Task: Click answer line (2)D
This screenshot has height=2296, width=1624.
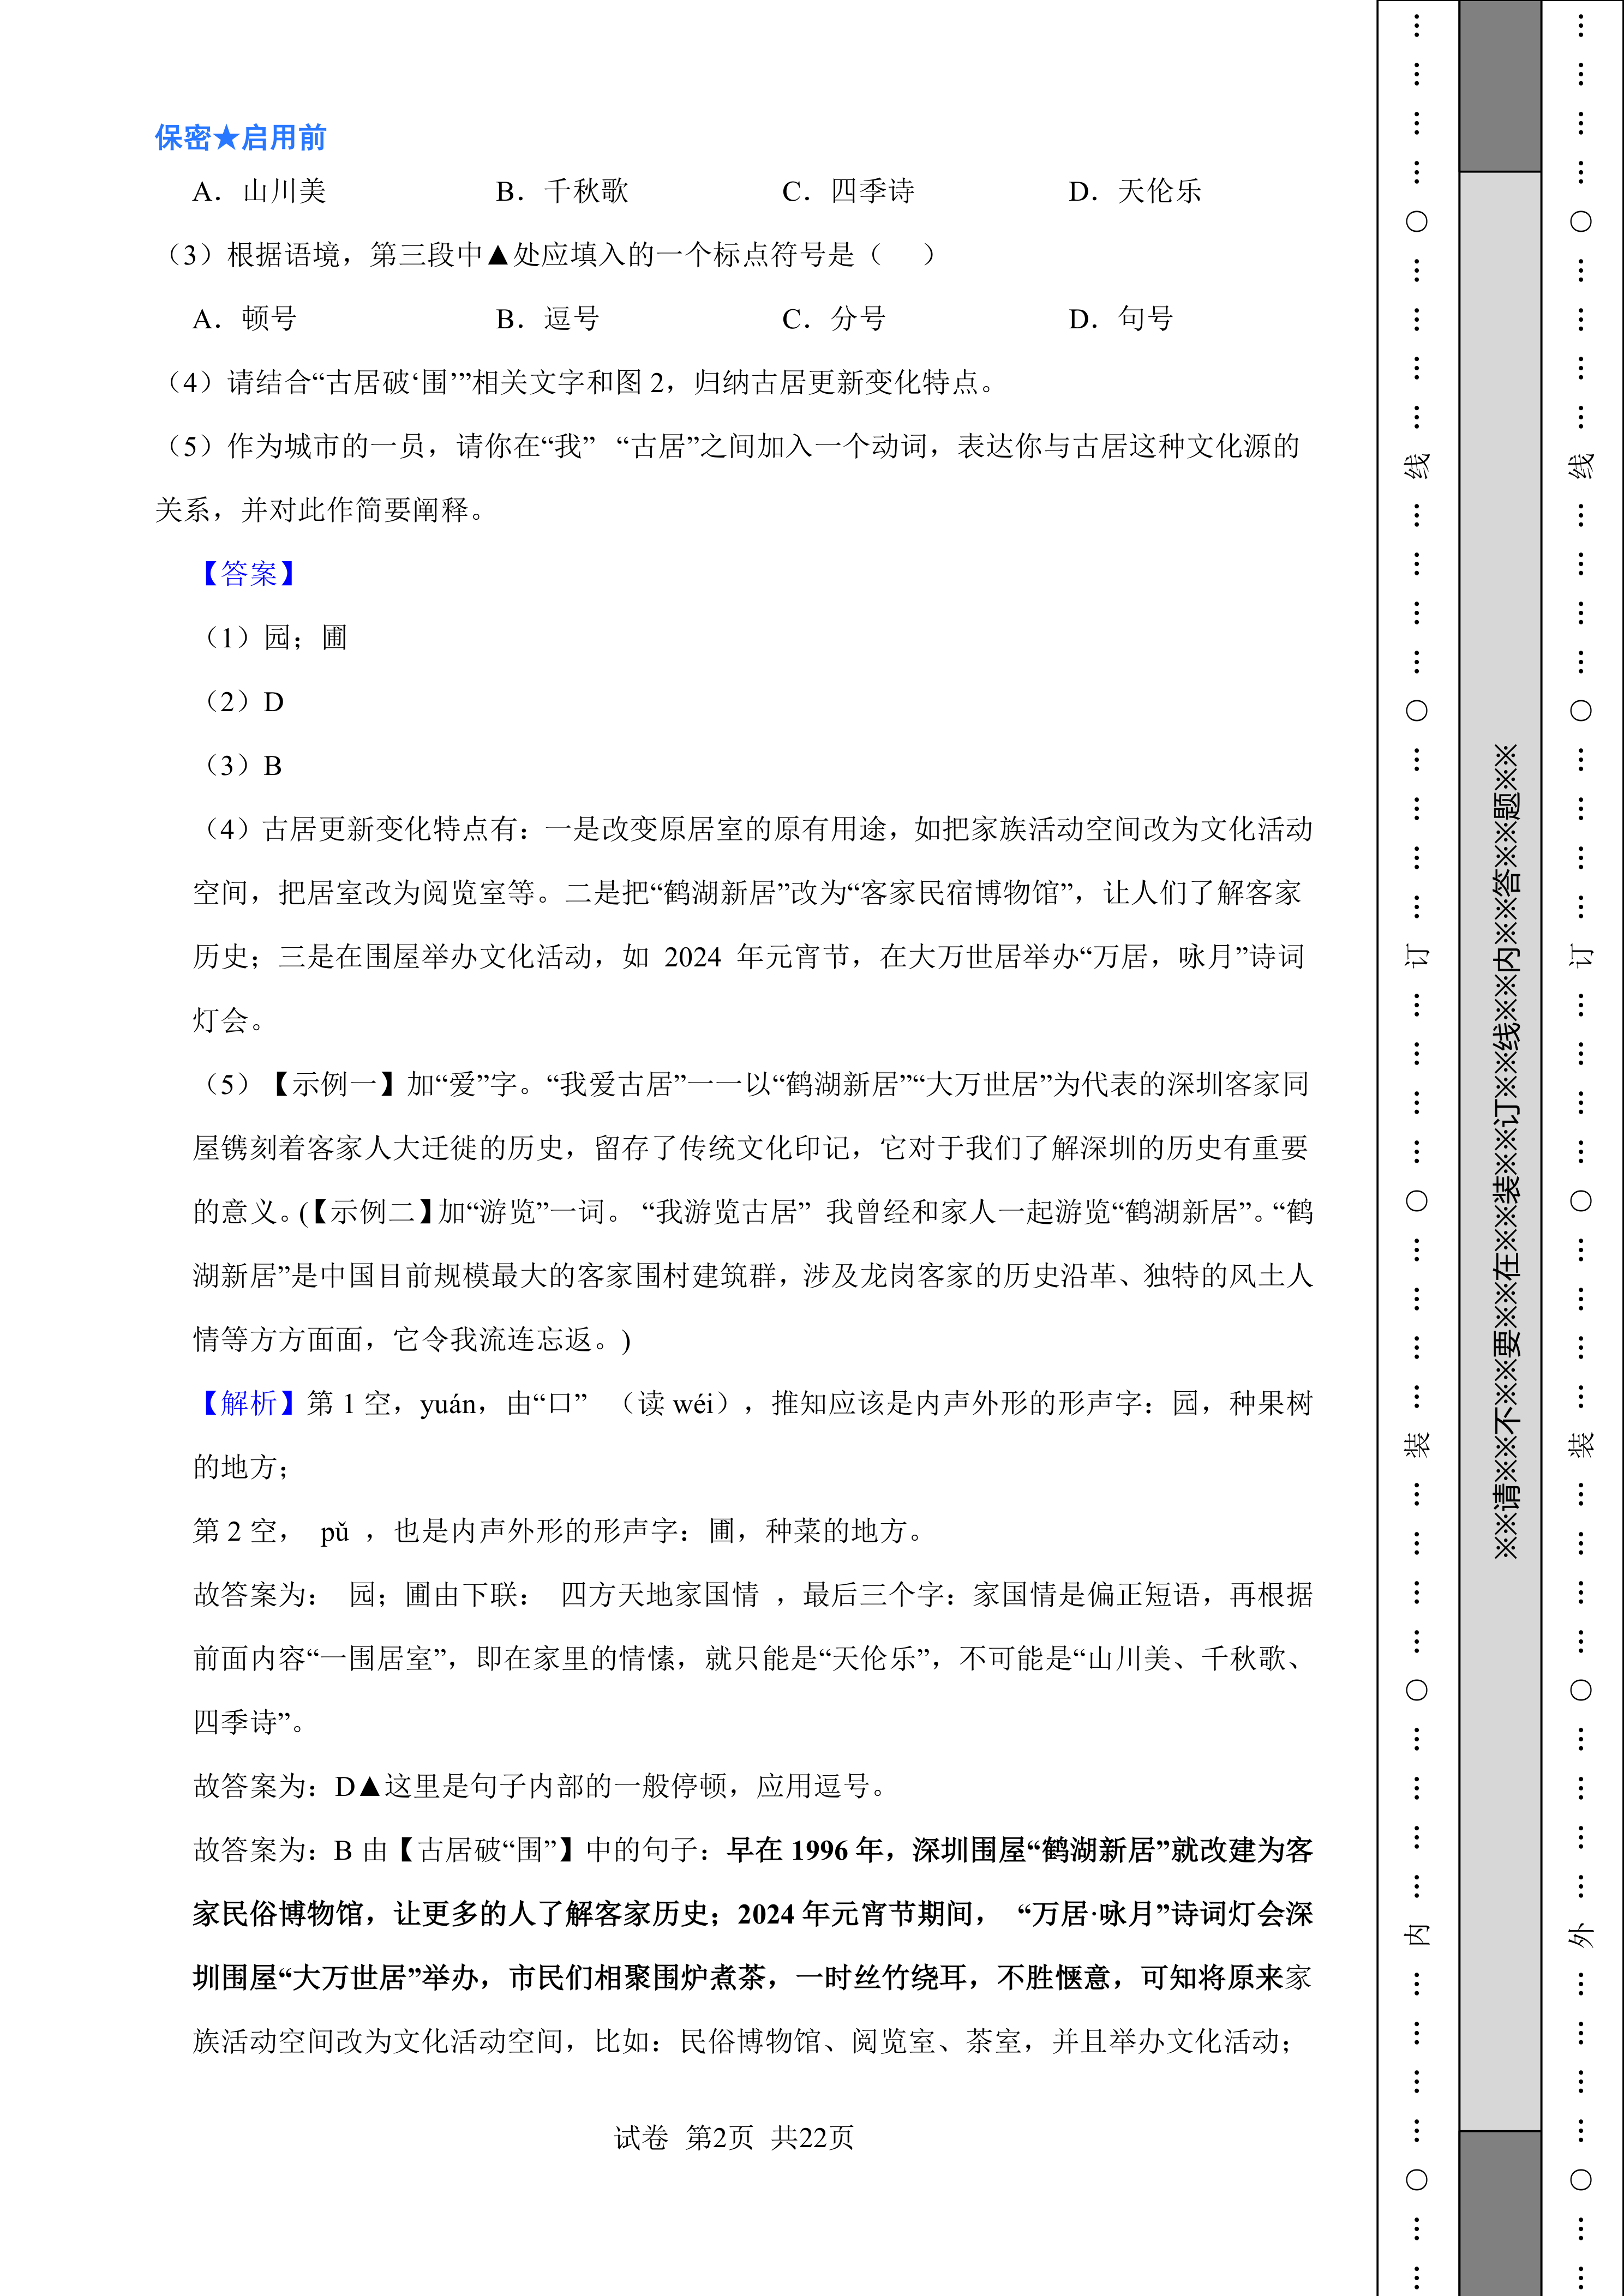Action: (x=245, y=702)
